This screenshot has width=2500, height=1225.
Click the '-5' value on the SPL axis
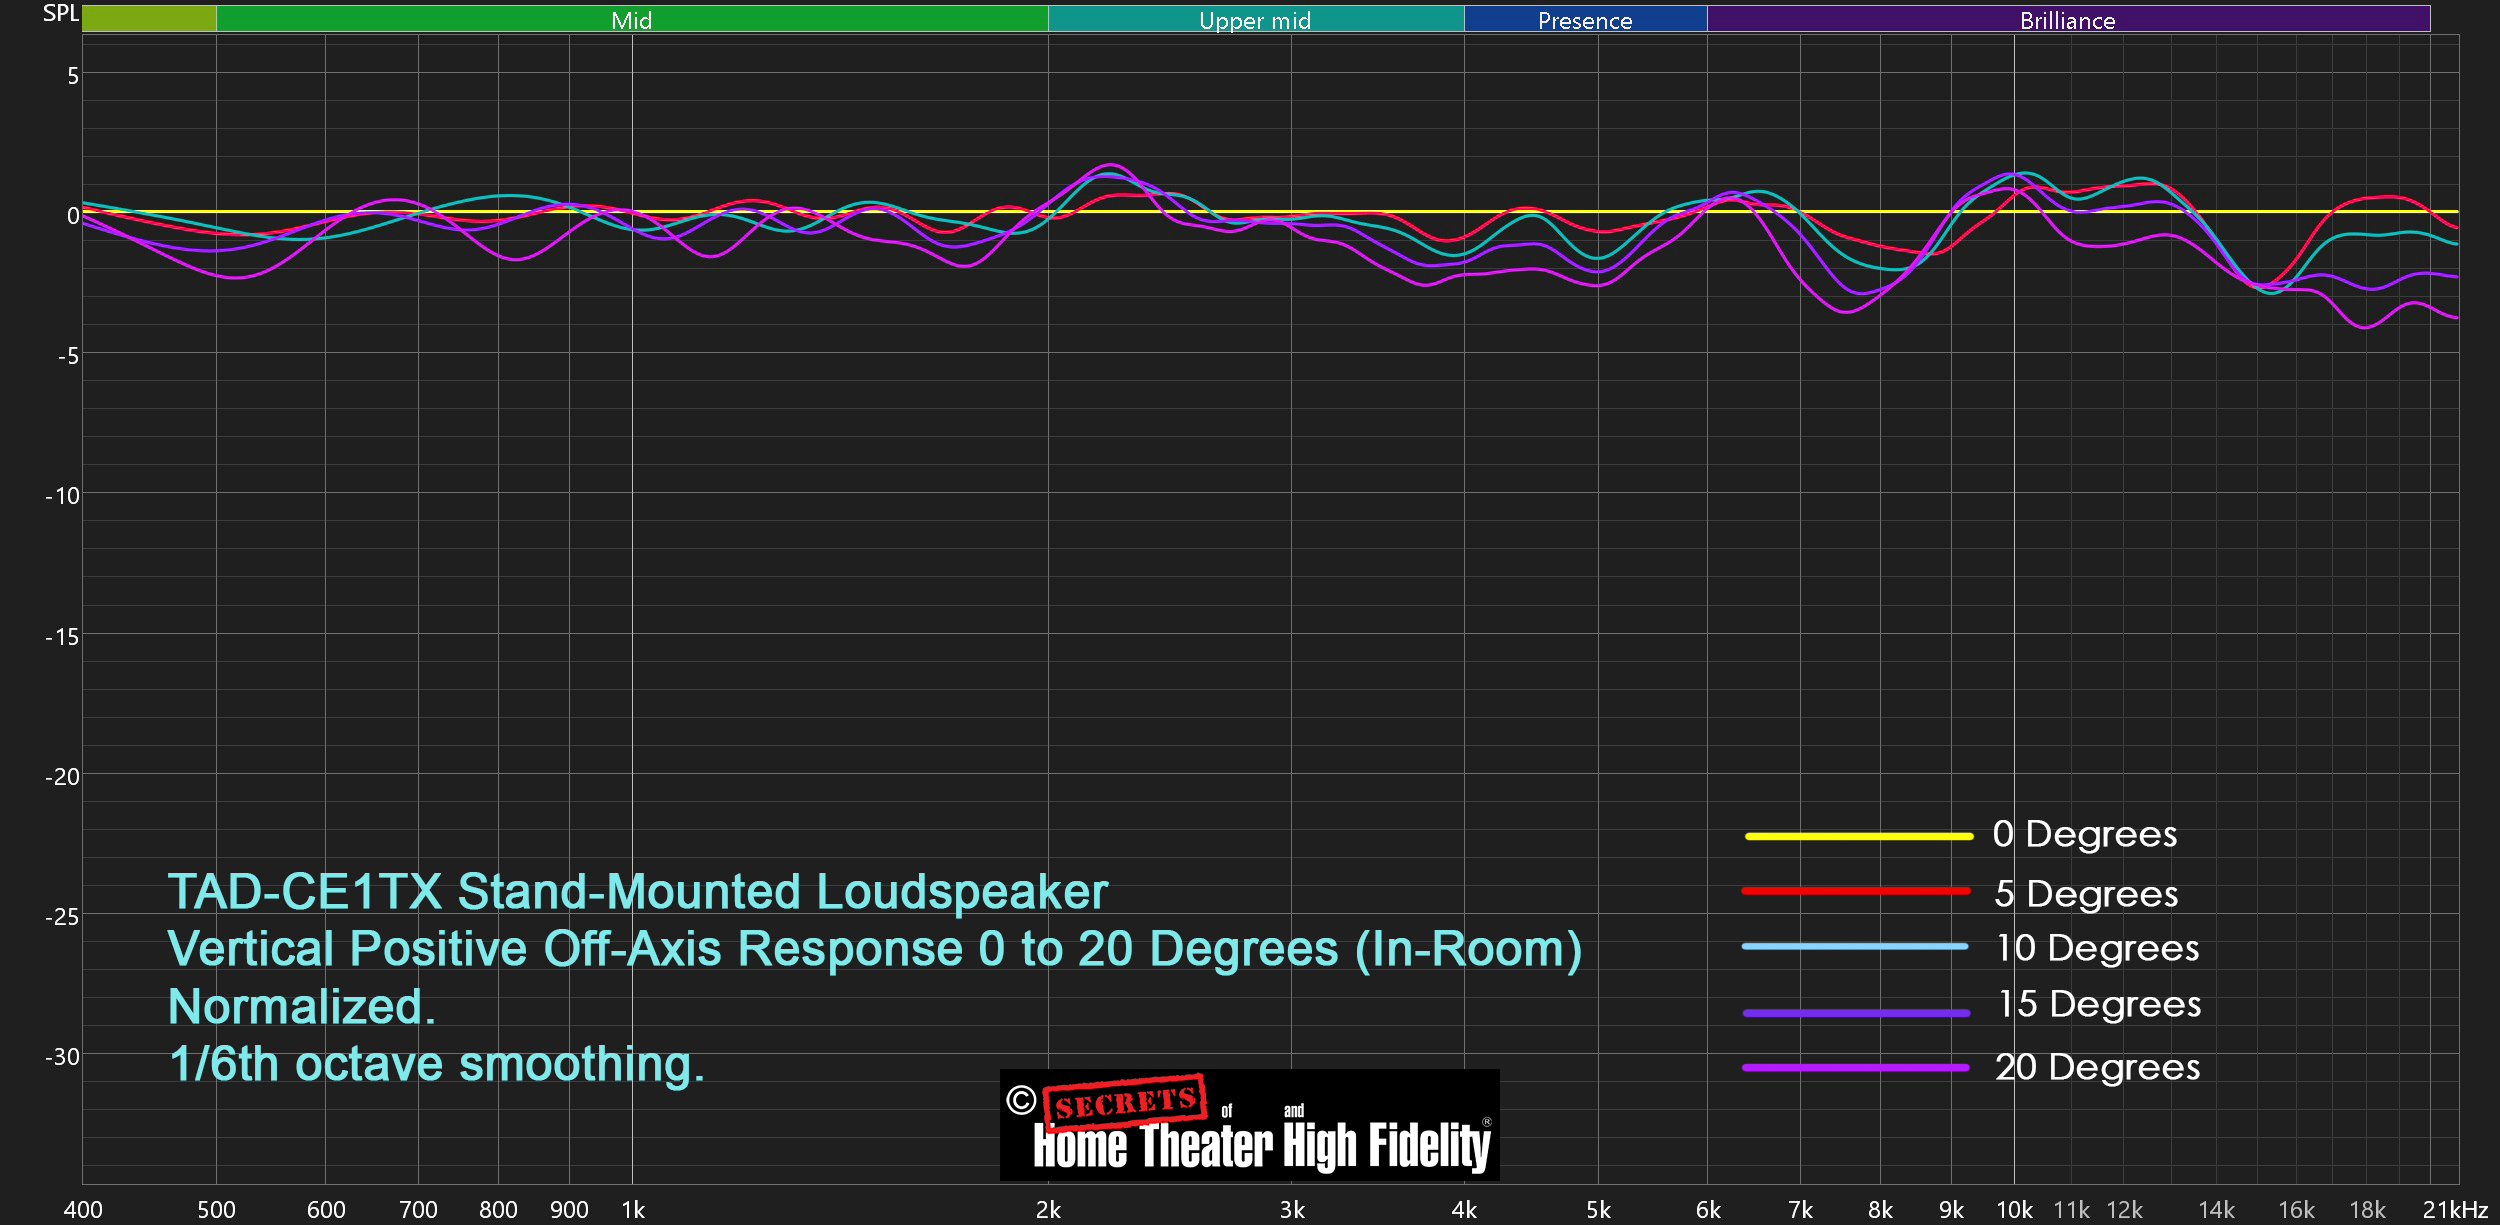tap(68, 356)
